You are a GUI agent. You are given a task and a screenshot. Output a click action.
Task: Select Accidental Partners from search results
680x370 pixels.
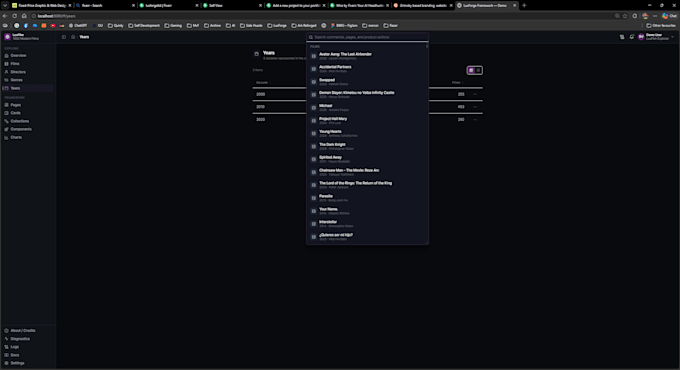point(367,69)
